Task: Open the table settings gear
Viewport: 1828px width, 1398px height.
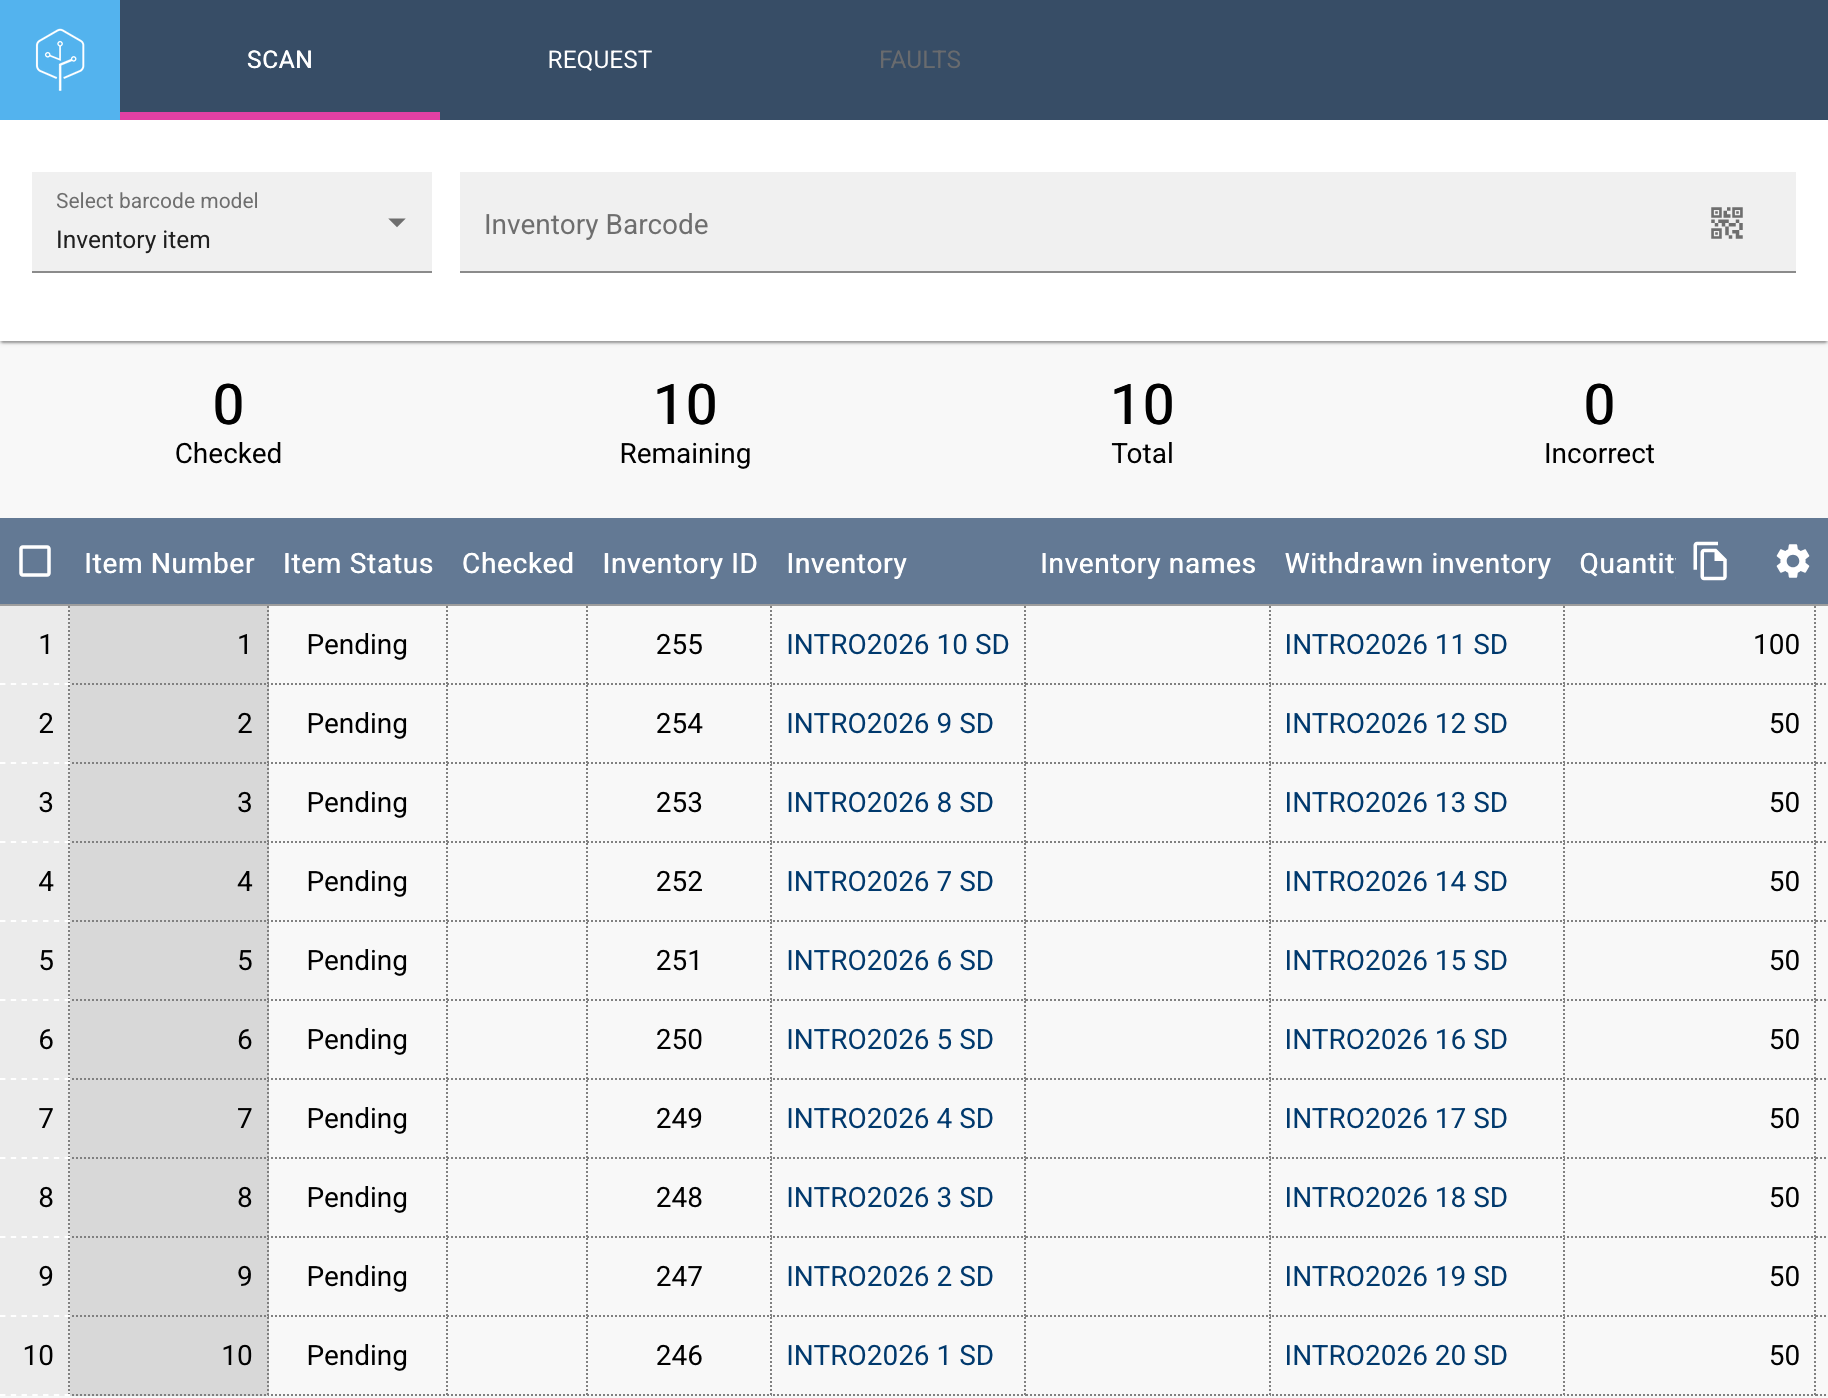Action: click(1792, 561)
